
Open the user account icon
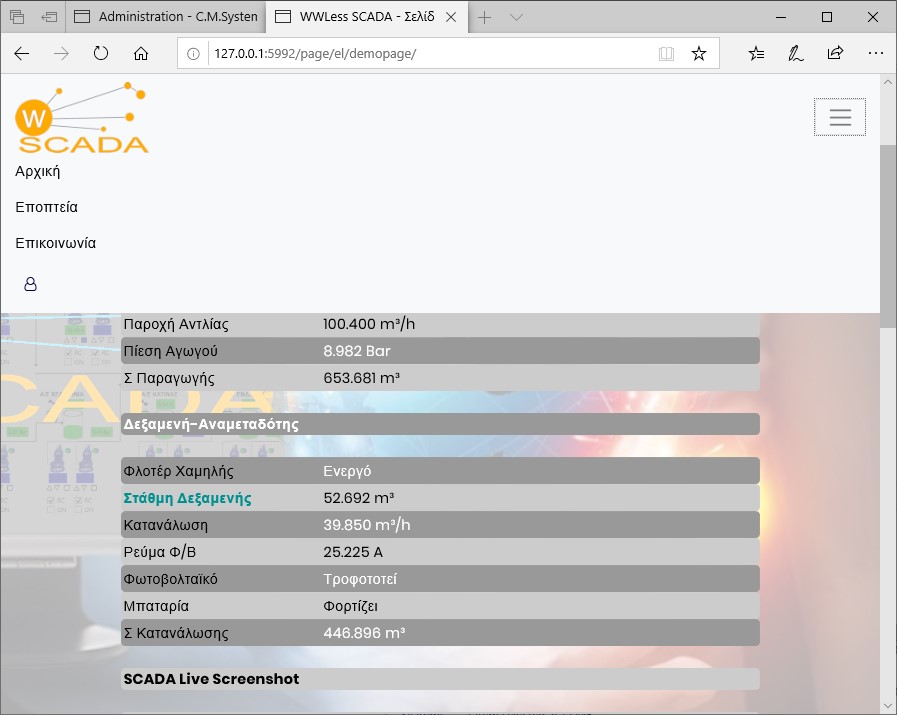pos(30,285)
